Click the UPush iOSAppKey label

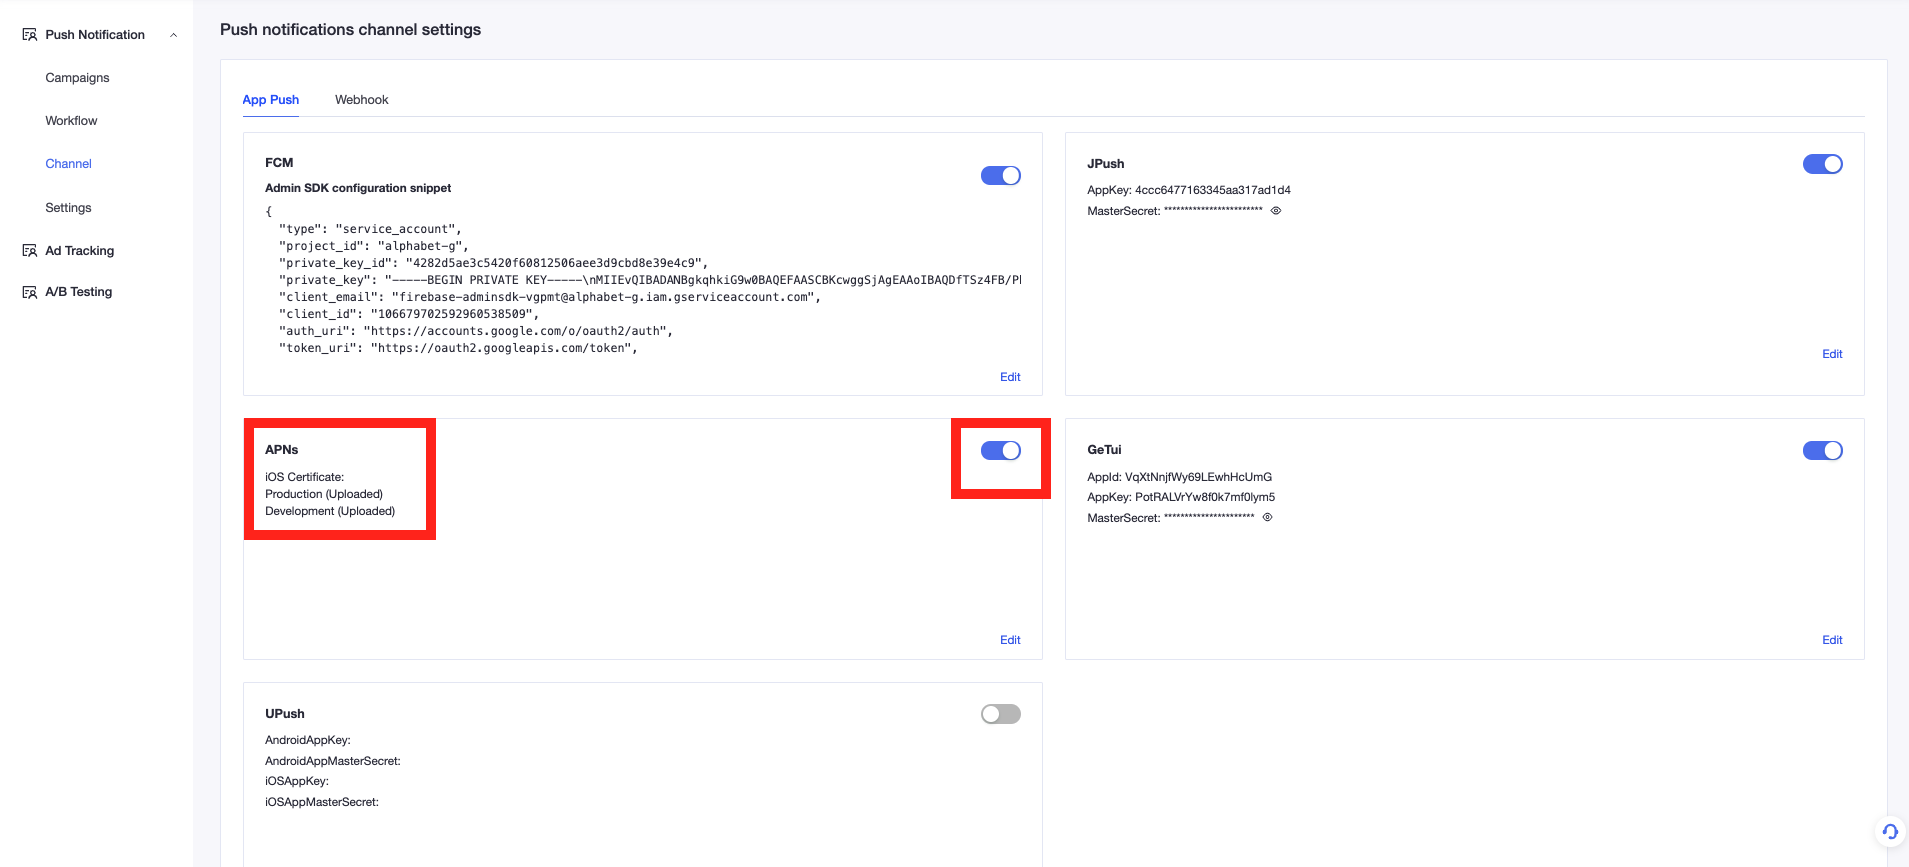click(x=297, y=781)
